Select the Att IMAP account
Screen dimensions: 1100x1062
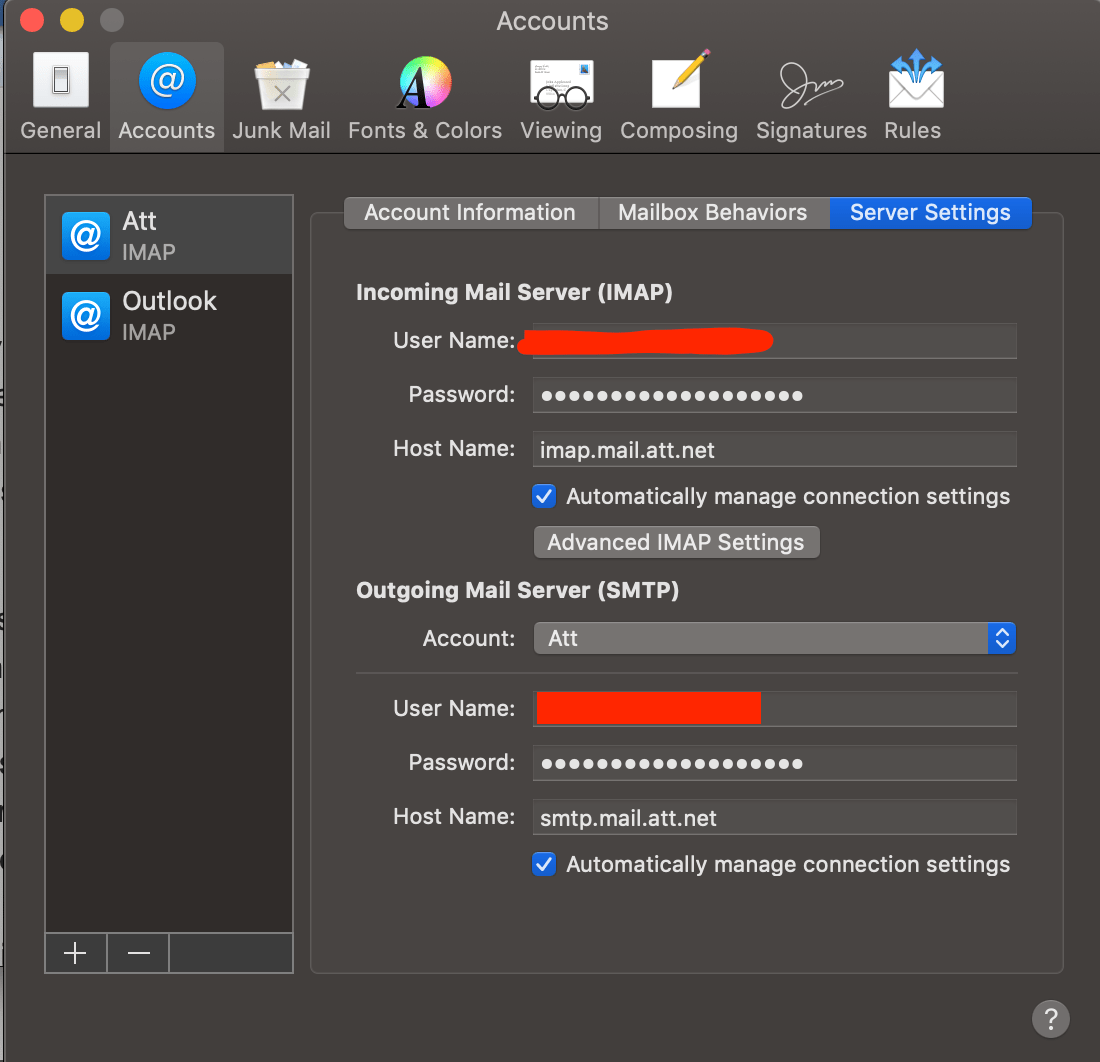point(169,236)
